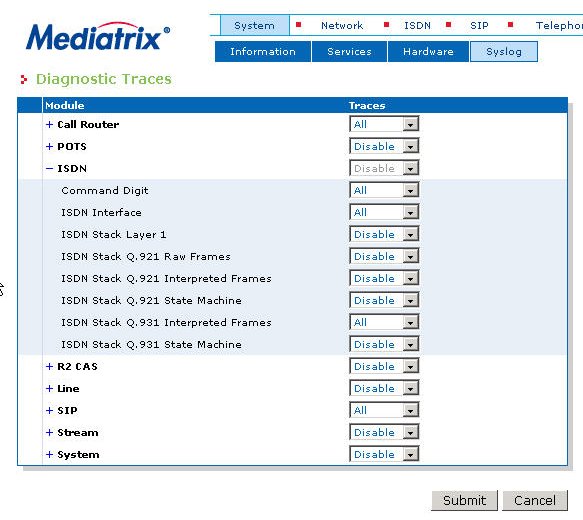Click the Stream module name
The height and width of the screenshot is (520, 583).
click(x=78, y=433)
